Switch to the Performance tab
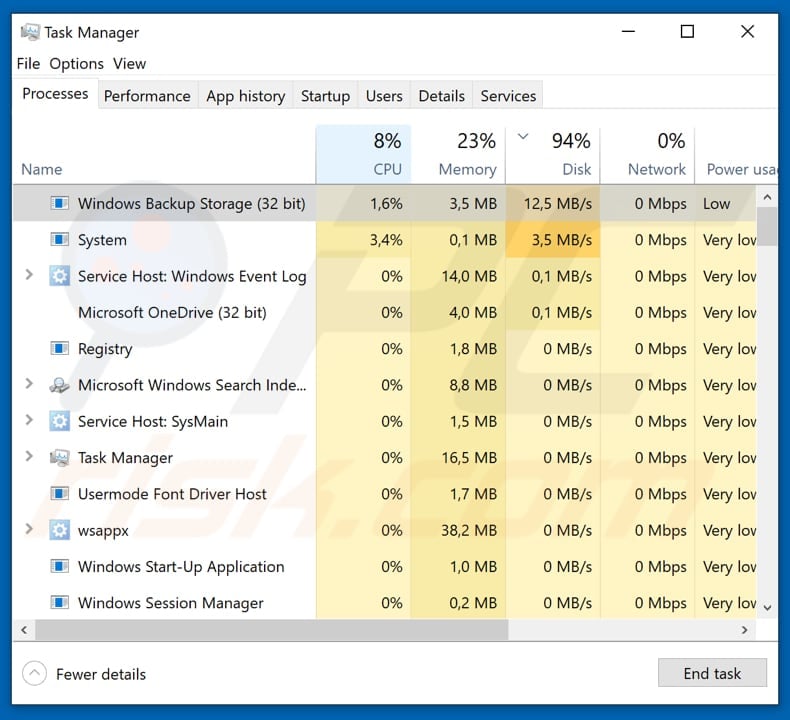The height and width of the screenshot is (720, 790). (x=147, y=95)
